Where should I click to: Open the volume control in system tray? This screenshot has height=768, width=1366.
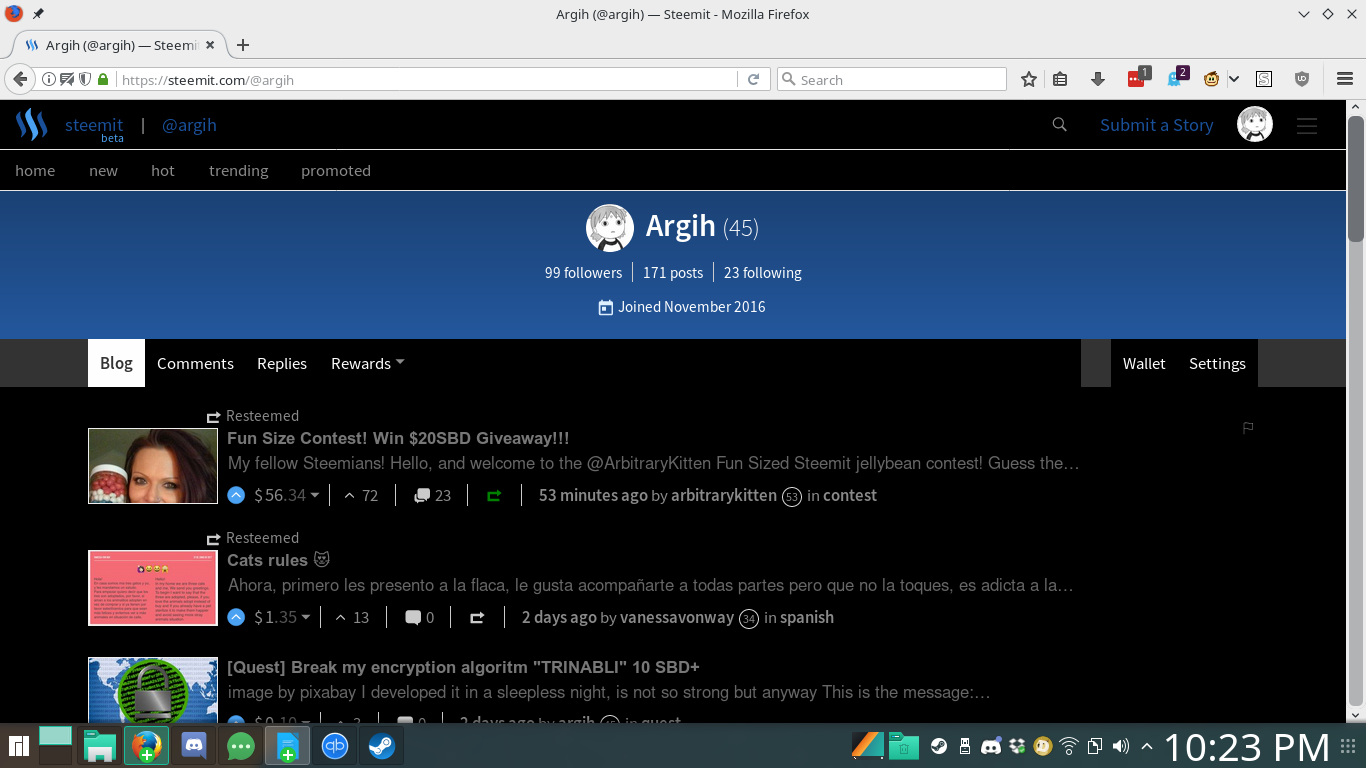(x=1121, y=746)
